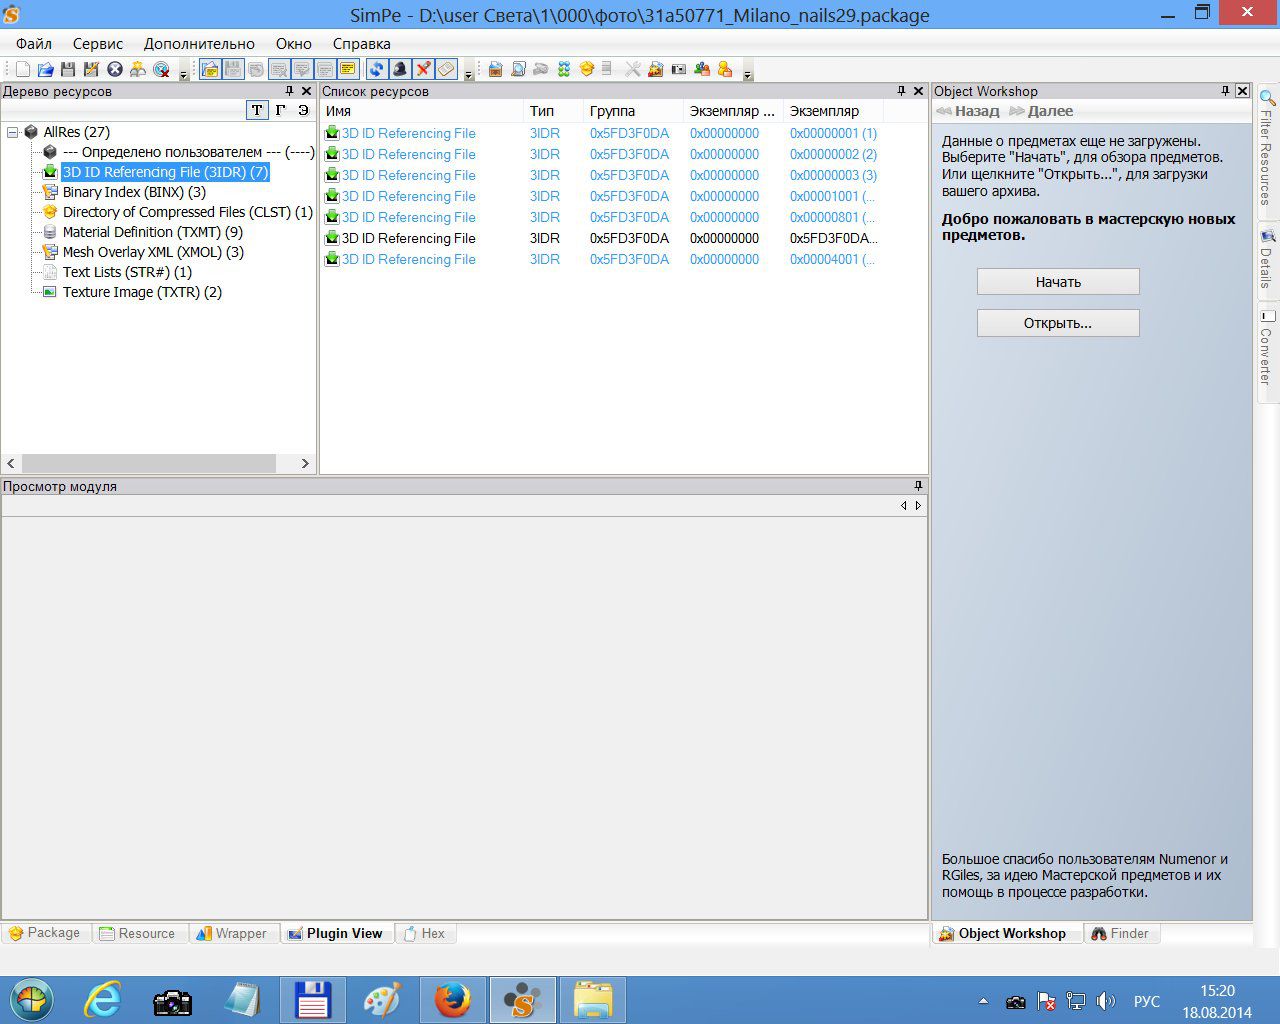1280x1024 pixels.
Task: Open the Сервис menu
Action: [x=97, y=44]
